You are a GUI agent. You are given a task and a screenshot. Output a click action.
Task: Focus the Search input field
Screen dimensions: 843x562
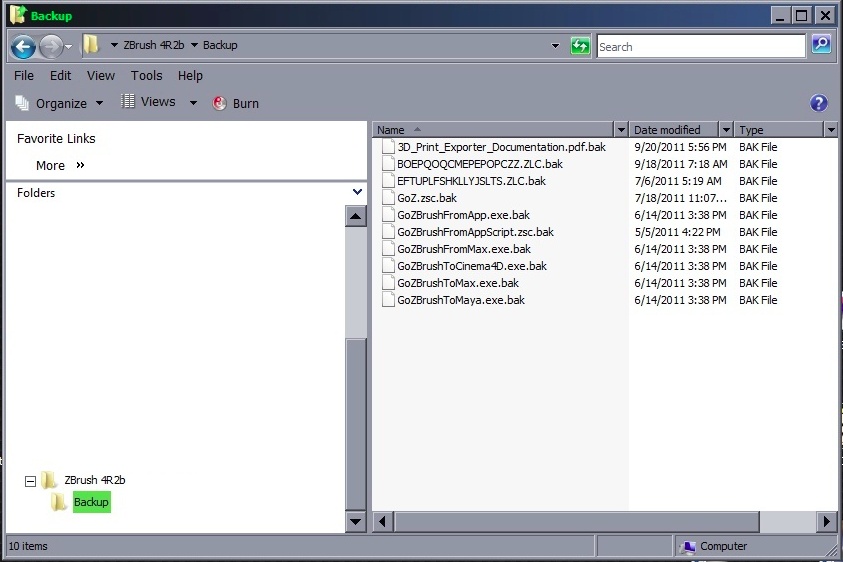701,46
